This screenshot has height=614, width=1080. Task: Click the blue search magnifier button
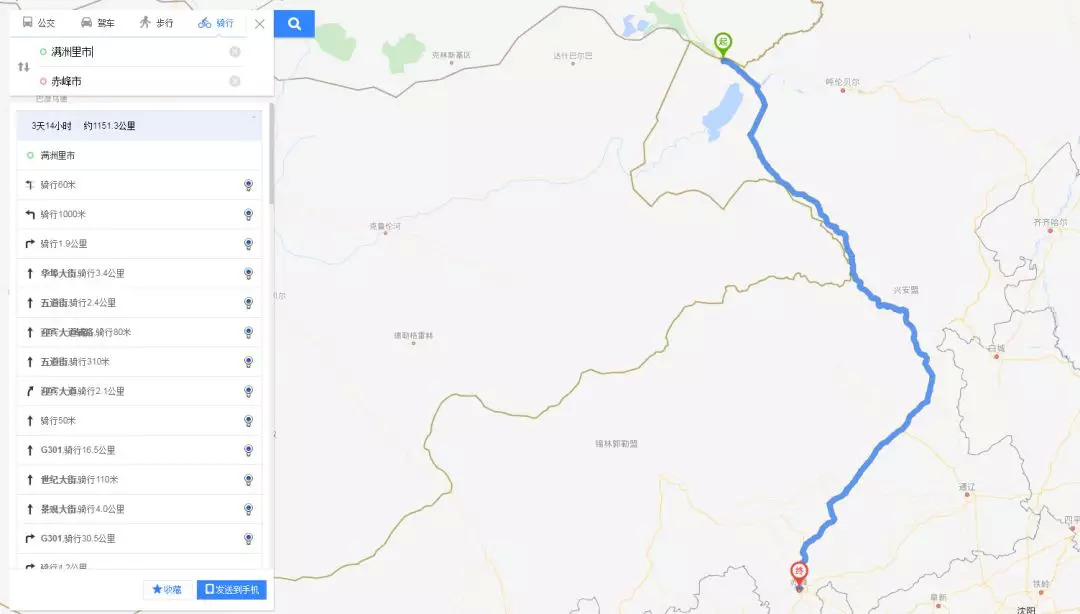point(294,23)
